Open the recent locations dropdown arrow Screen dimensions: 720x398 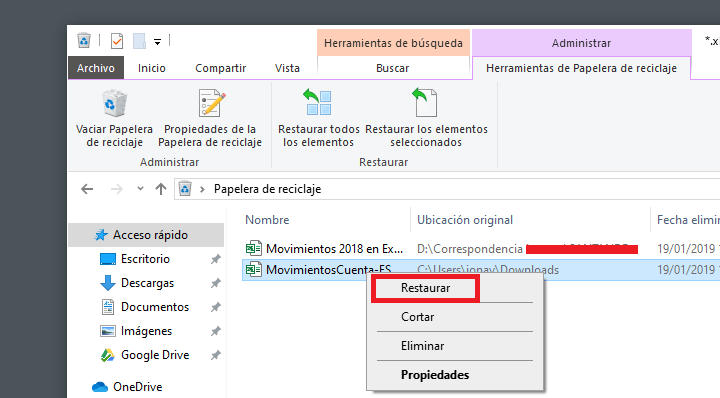point(140,189)
